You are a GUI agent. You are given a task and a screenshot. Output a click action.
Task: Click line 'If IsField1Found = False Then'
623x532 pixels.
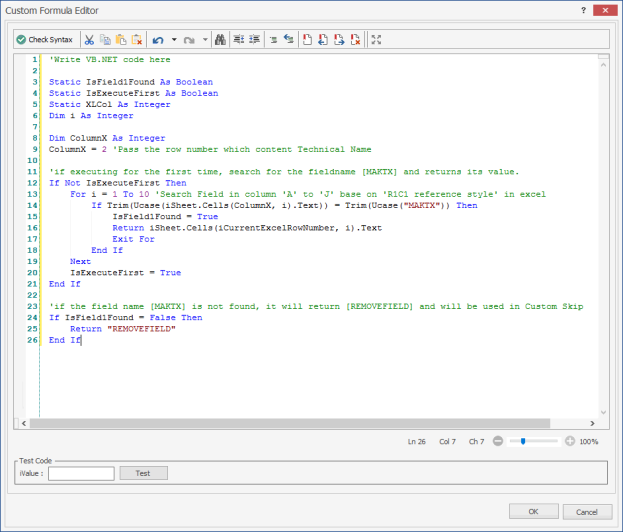(x=126, y=317)
